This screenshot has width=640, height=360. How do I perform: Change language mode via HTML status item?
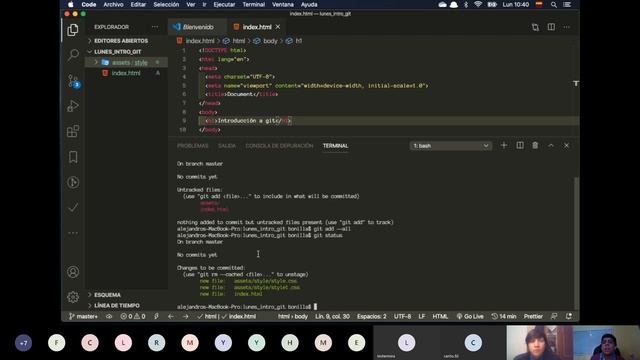click(440, 316)
